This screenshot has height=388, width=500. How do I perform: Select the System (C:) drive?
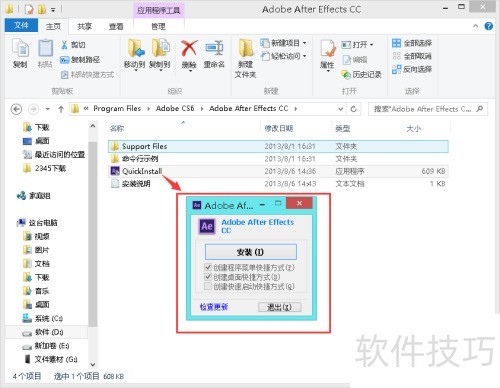tap(43, 318)
